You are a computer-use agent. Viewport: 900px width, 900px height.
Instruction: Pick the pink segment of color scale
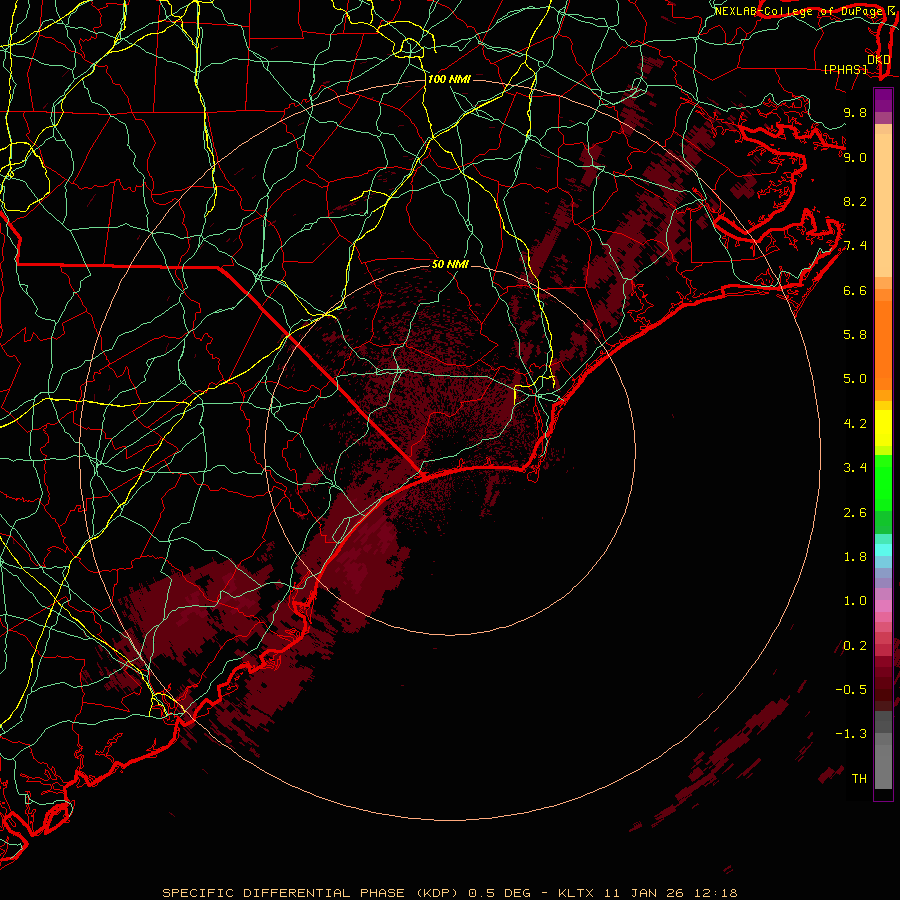tap(883, 606)
